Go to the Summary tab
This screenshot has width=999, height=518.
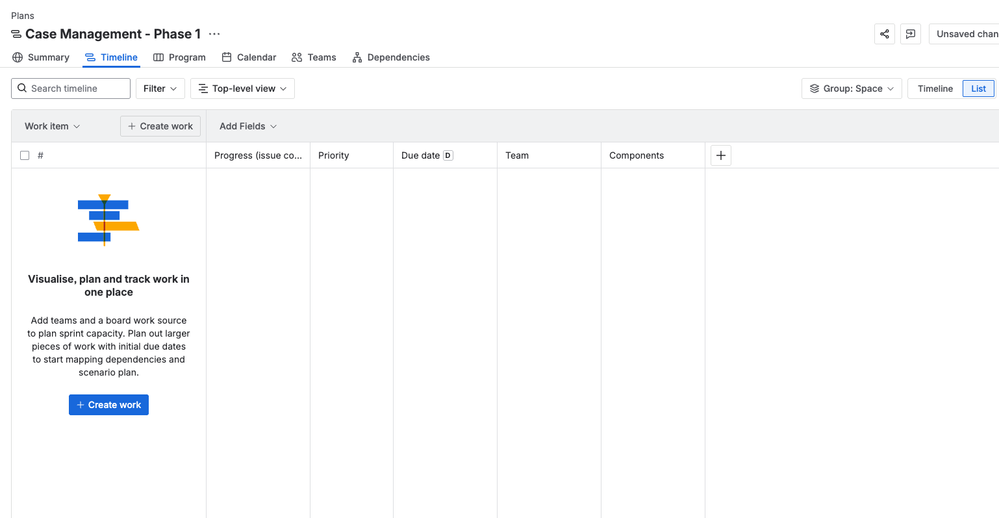41,57
